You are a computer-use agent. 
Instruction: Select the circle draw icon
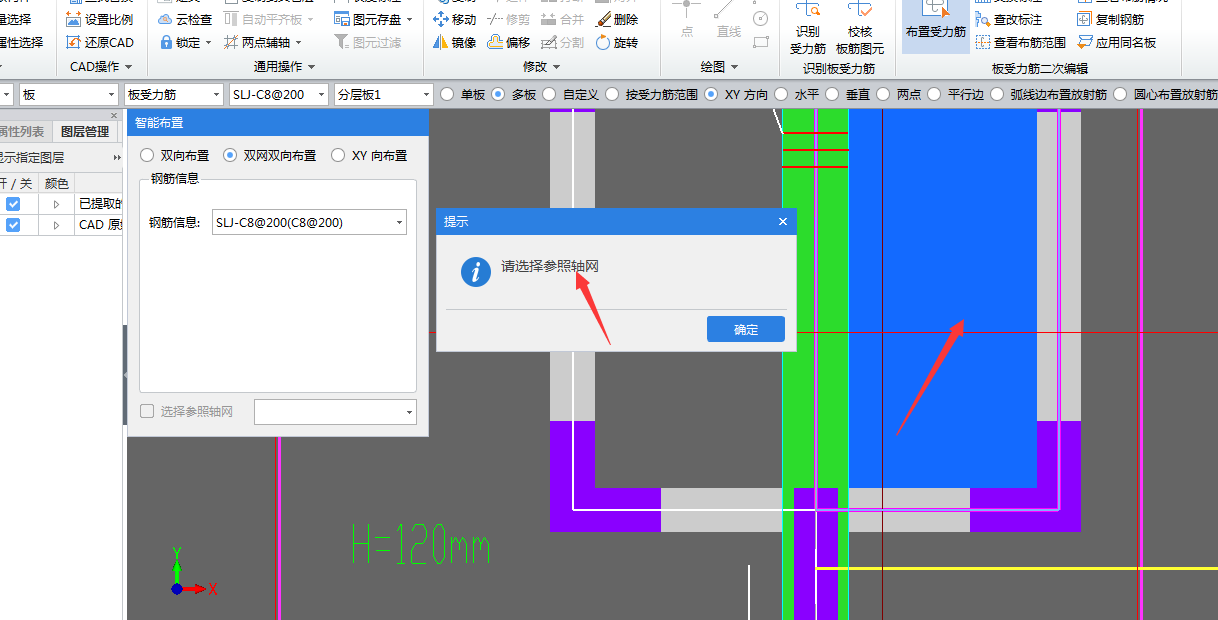coord(761,18)
